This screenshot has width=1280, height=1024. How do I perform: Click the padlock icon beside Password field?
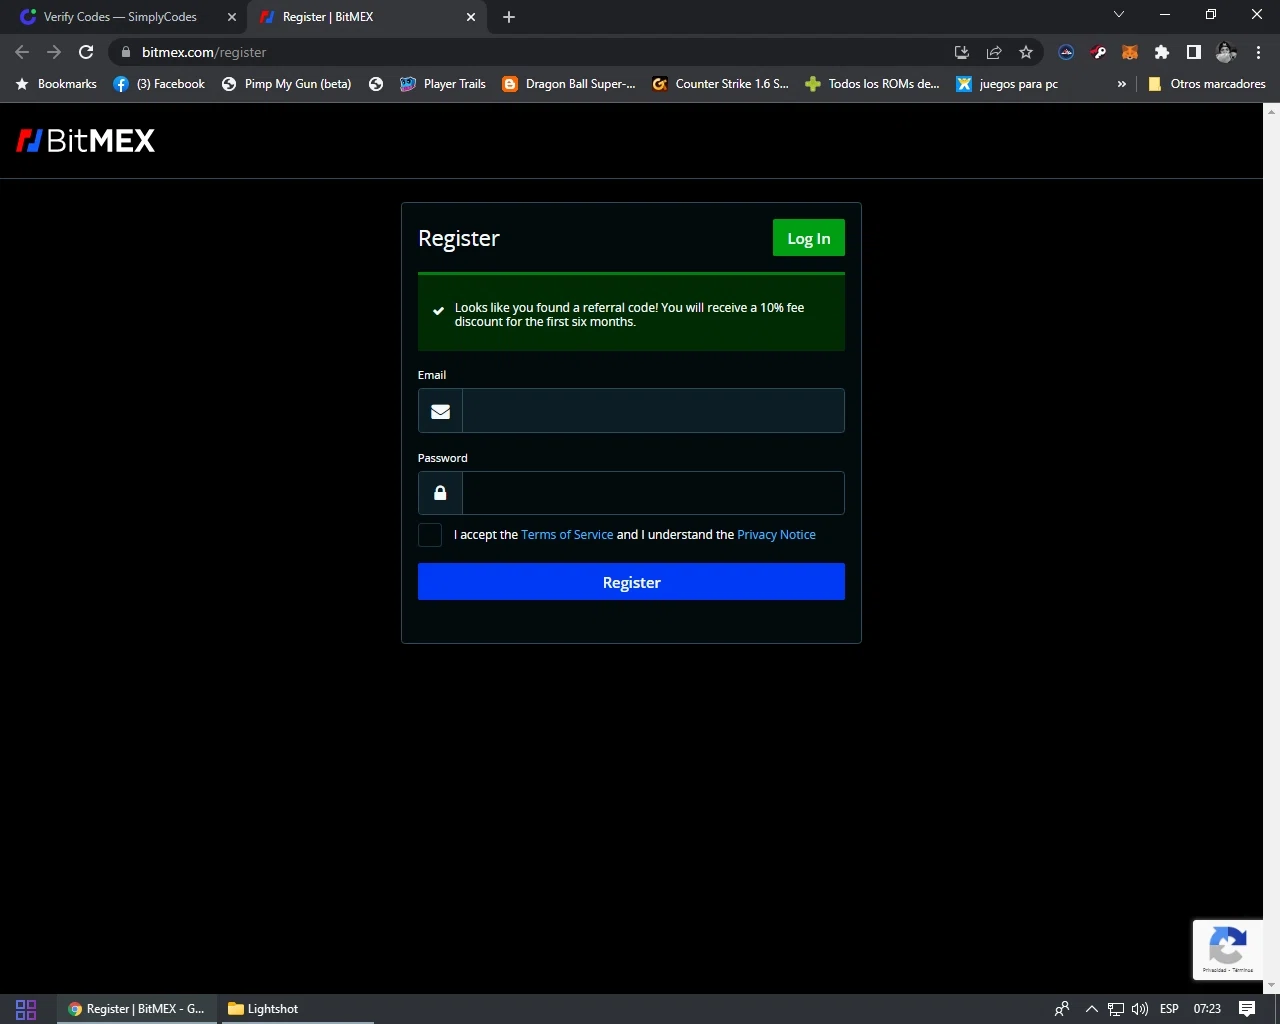(440, 493)
